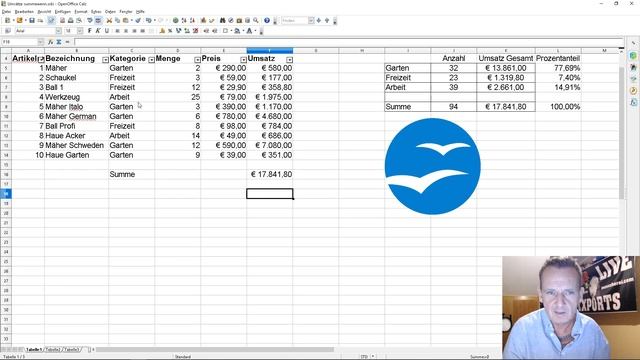640x360 pixels.
Task: Open the Daten menu
Action: pyautogui.click(x=110, y=11)
